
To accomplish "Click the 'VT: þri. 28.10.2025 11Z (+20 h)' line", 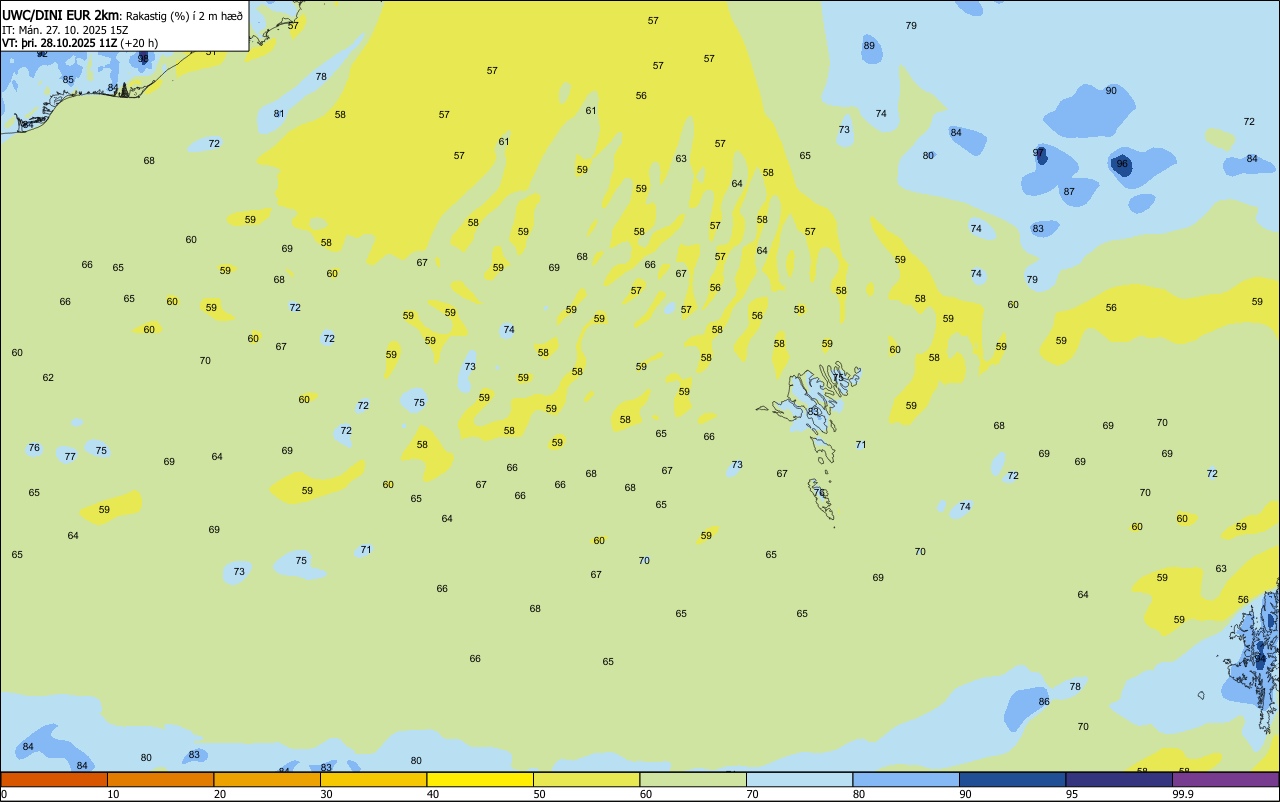I will 80,43.
